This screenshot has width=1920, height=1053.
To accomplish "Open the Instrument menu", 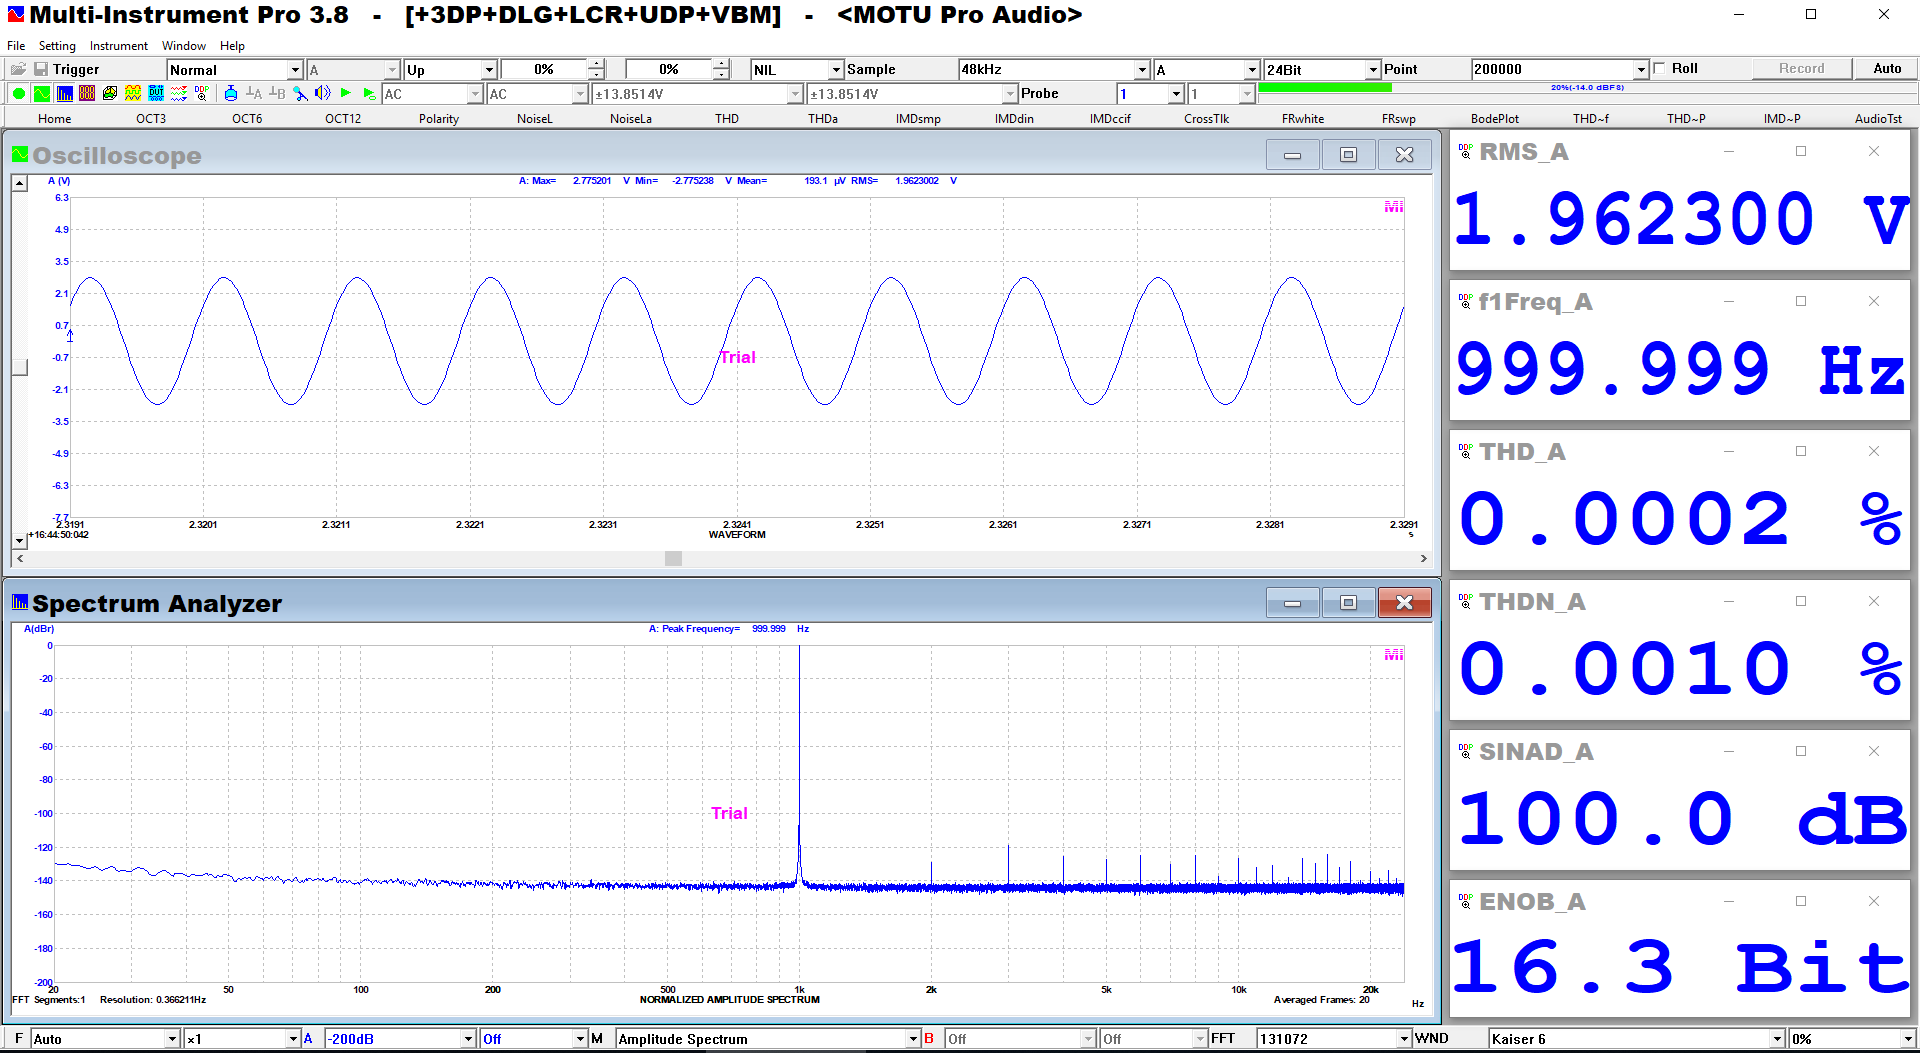I will tap(118, 46).
